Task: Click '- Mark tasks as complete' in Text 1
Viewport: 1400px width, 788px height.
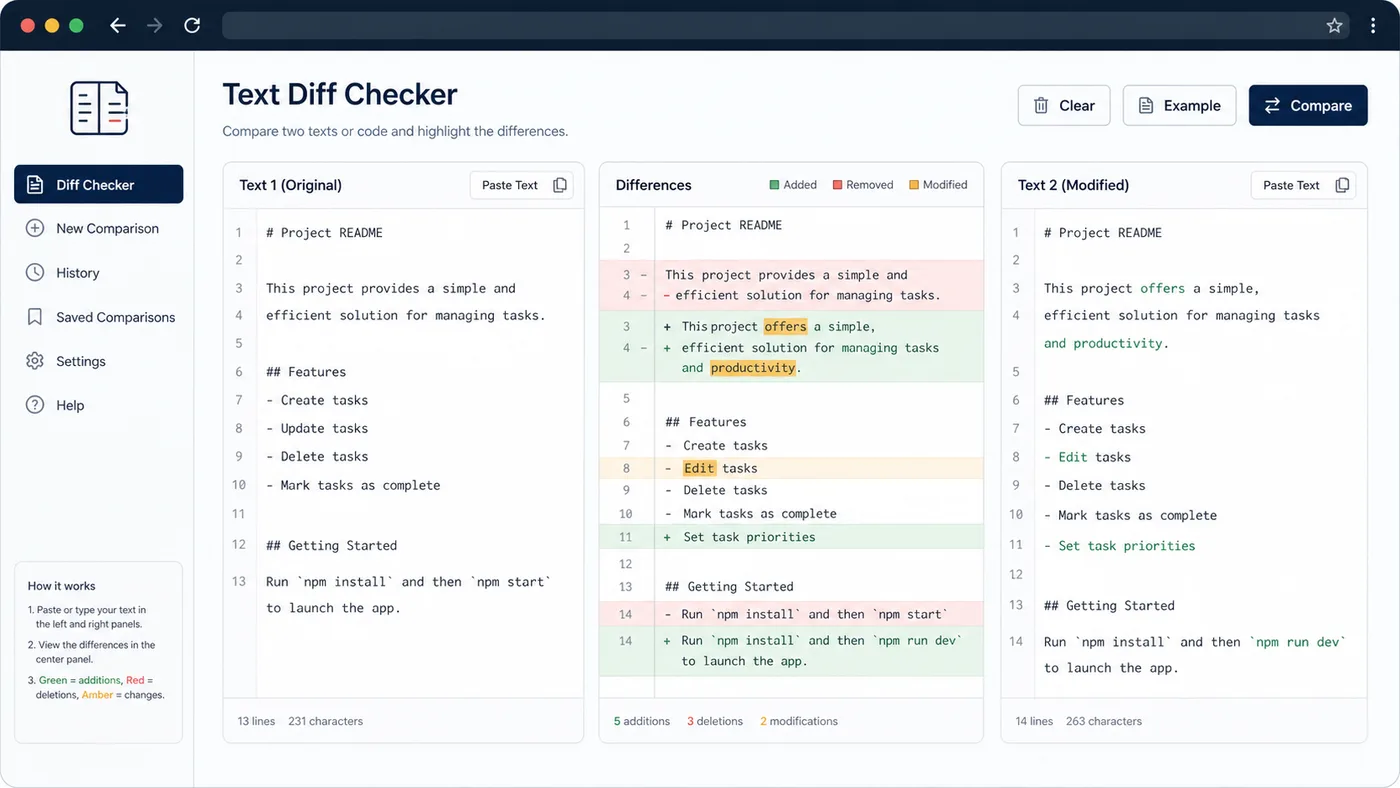Action: [x=353, y=485]
